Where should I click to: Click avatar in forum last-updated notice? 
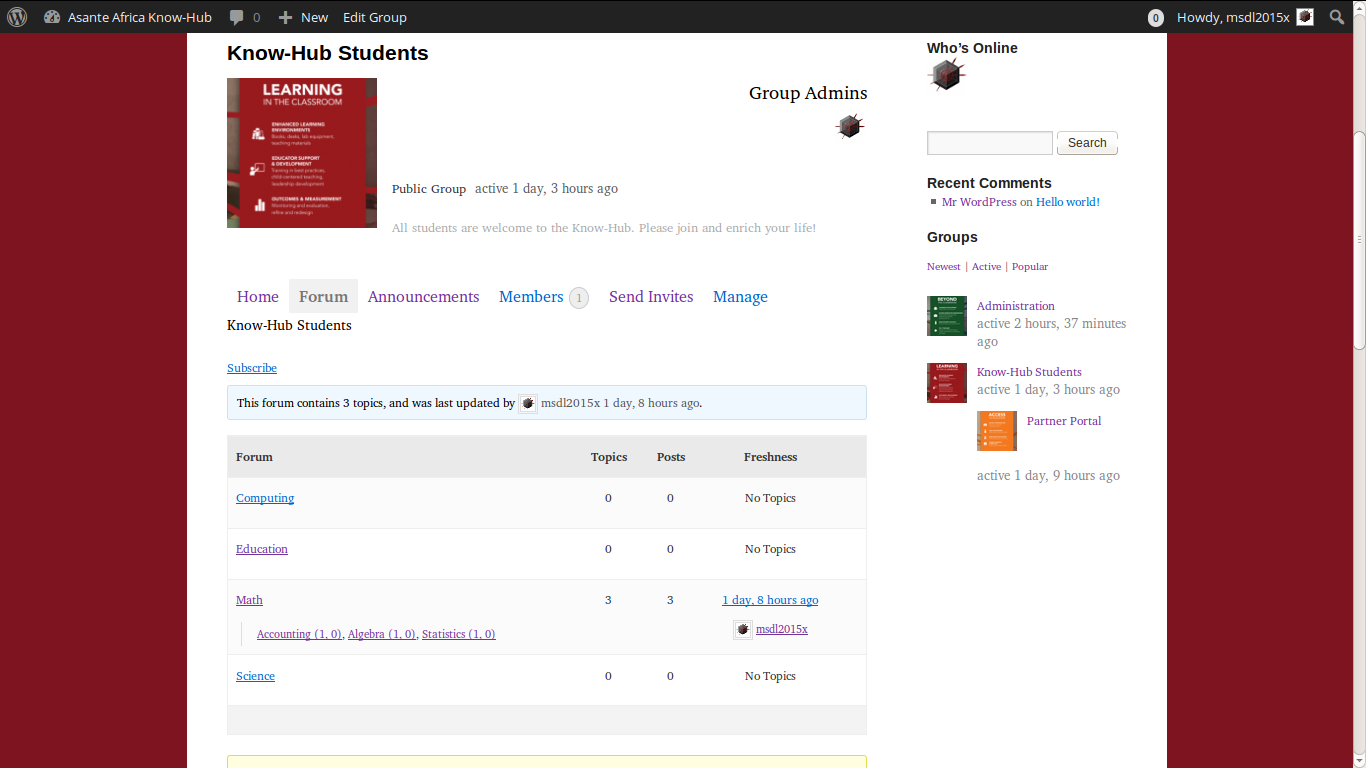point(528,403)
